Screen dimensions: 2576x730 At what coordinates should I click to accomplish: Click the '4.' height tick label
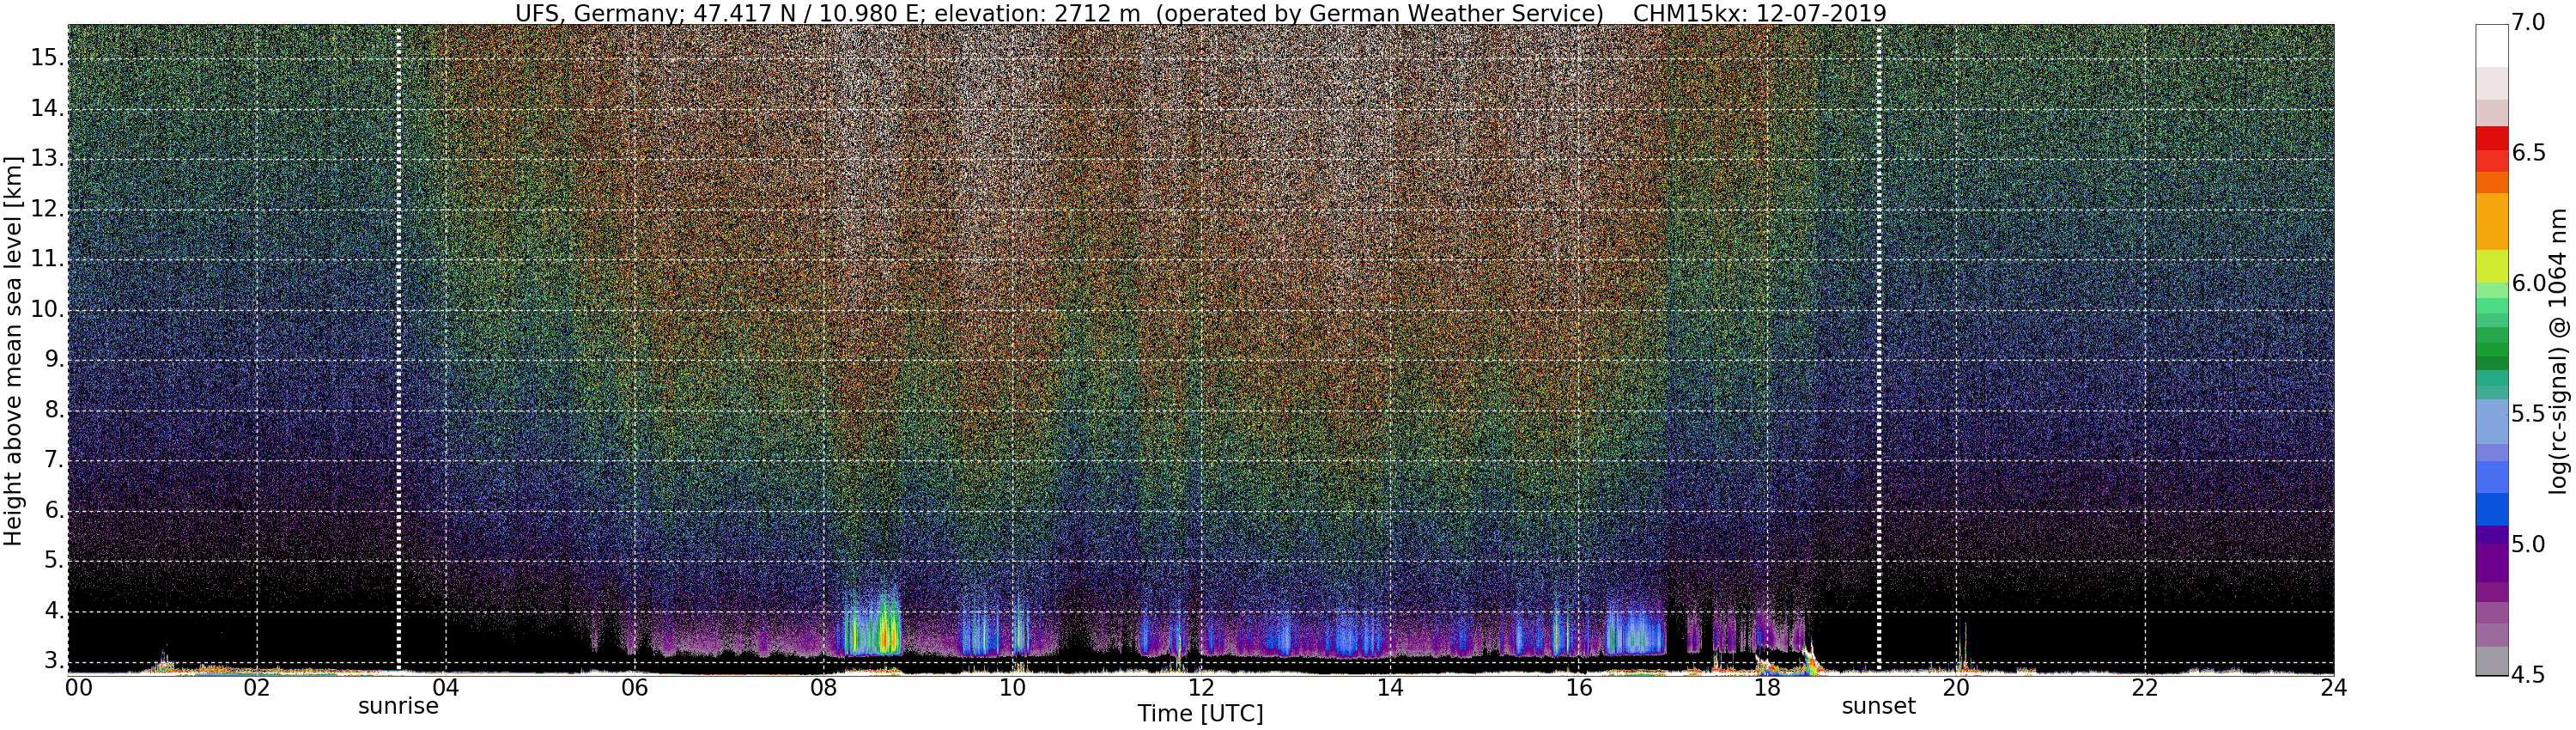click(54, 611)
